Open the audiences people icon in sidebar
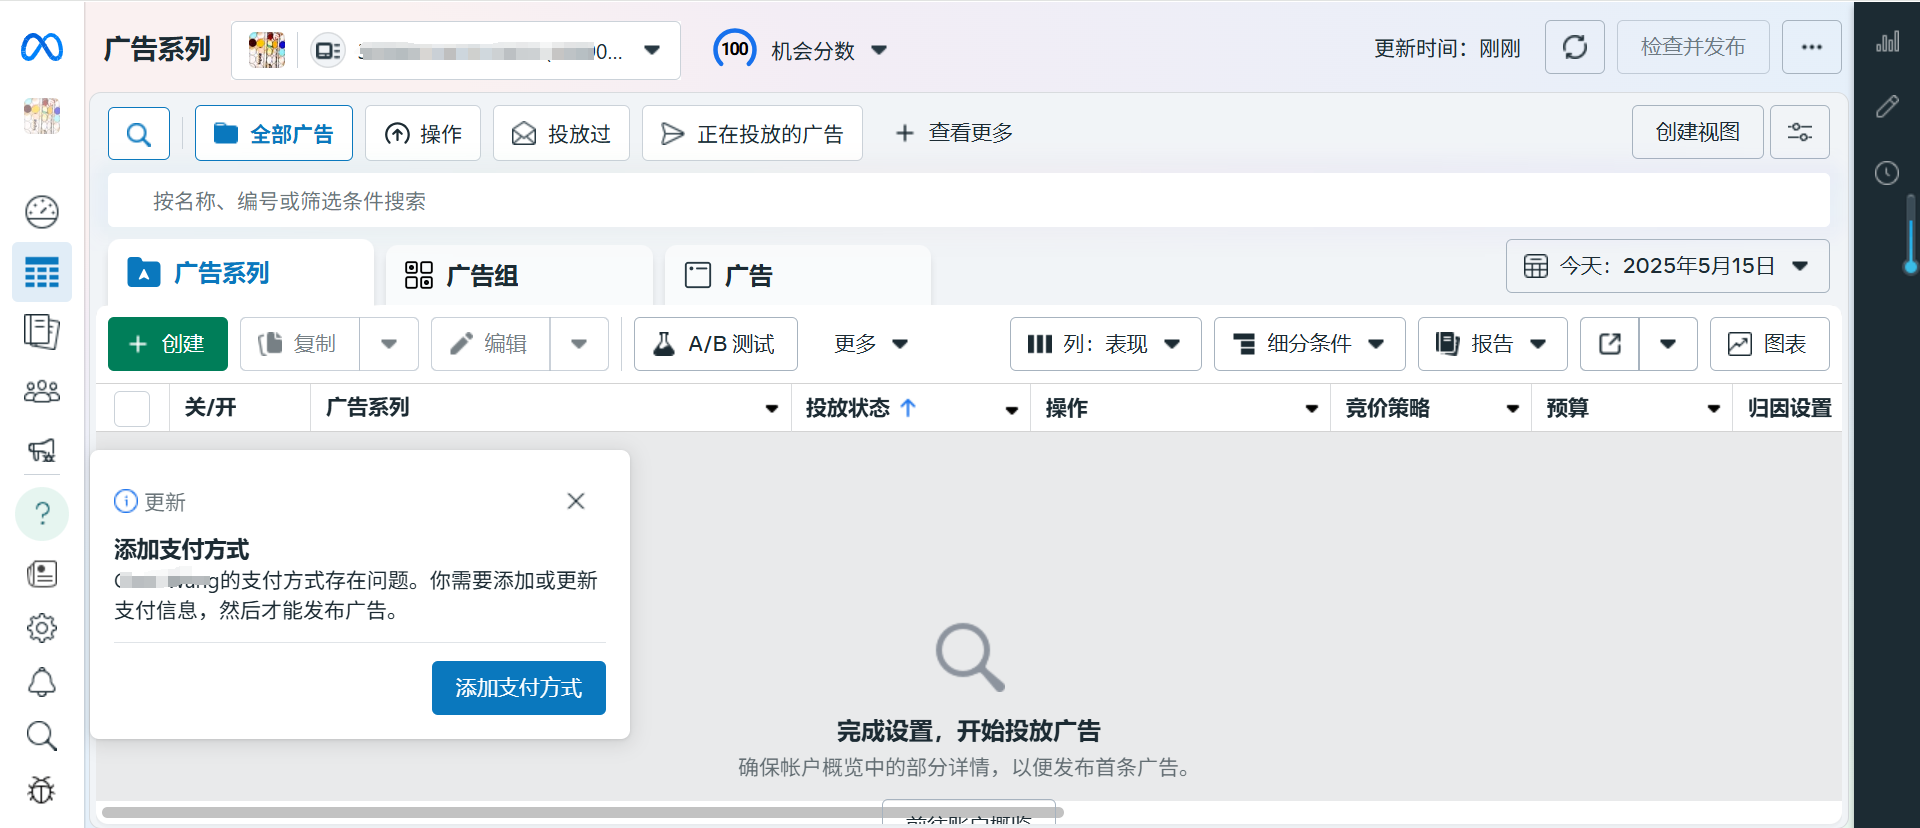The image size is (1920, 828). (42, 391)
